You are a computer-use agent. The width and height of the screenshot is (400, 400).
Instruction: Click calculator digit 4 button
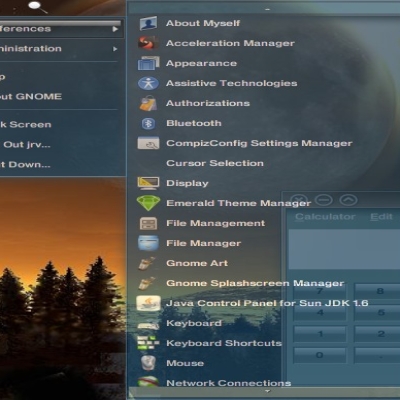pos(320,312)
